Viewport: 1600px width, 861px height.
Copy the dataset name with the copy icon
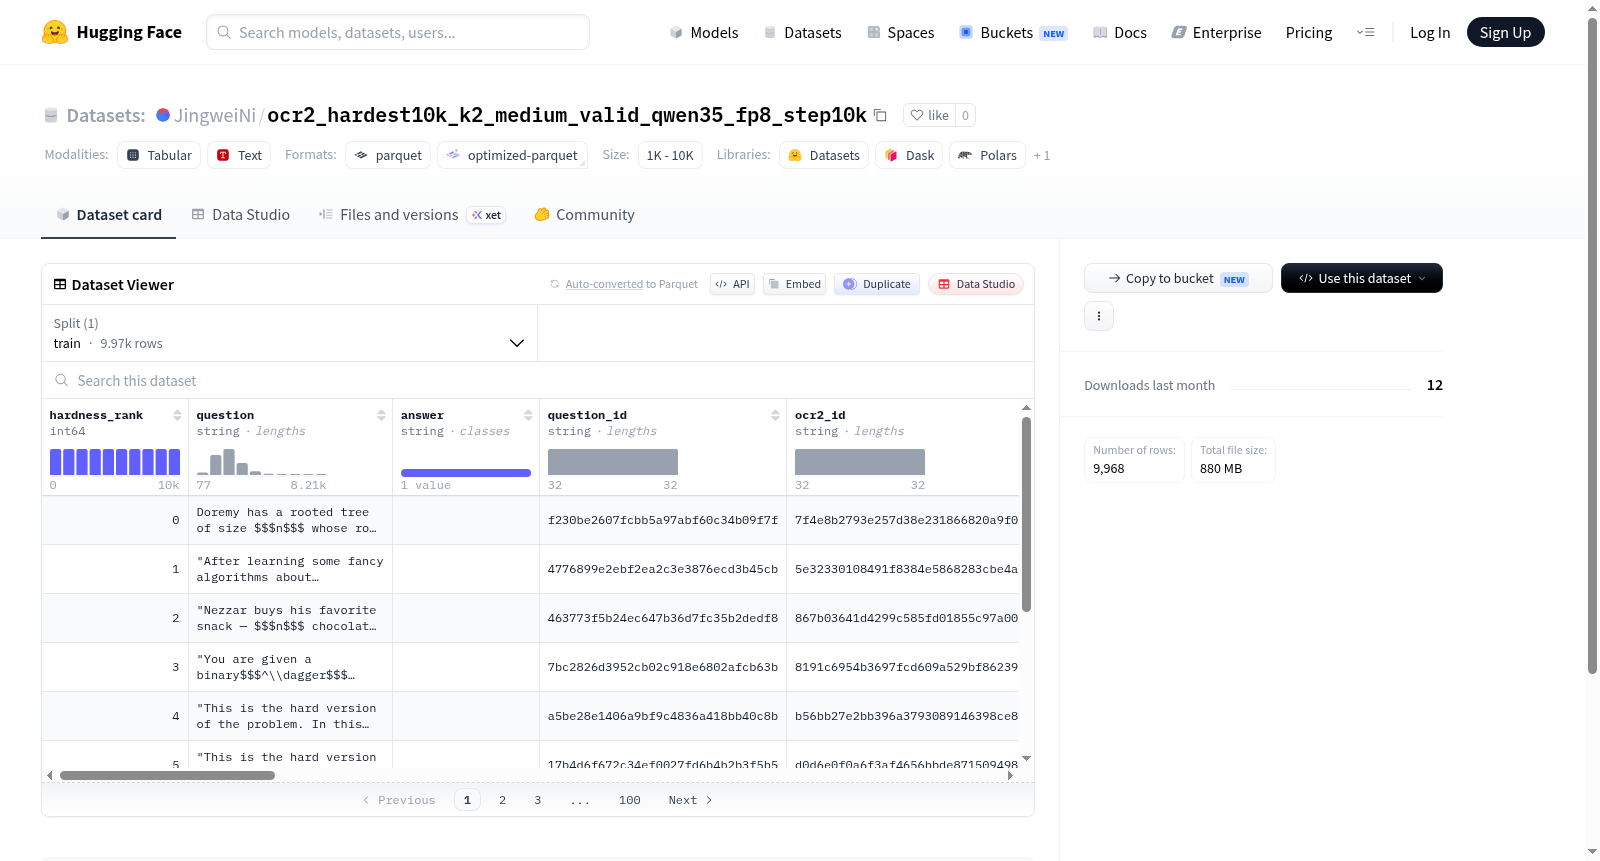(x=880, y=115)
